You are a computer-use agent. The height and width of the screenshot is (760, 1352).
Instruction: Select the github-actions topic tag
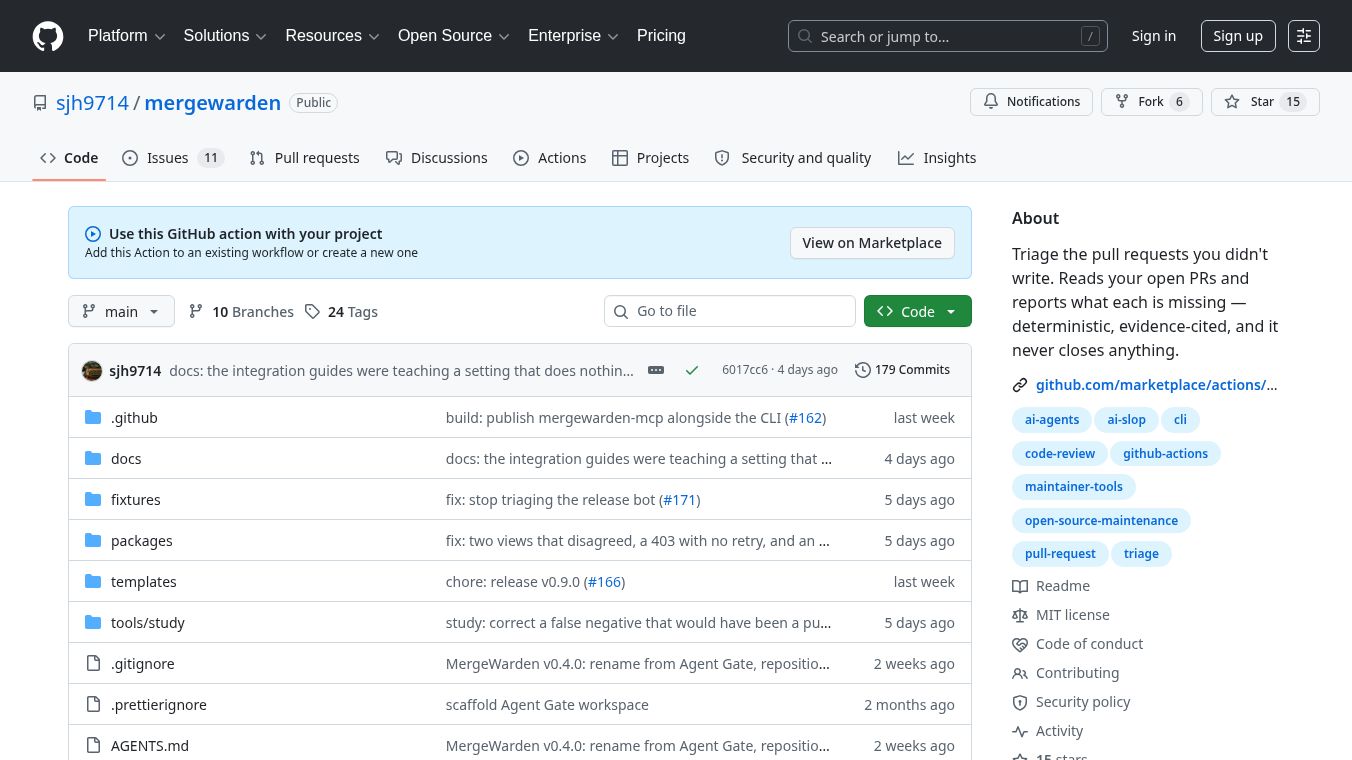(1165, 454)
